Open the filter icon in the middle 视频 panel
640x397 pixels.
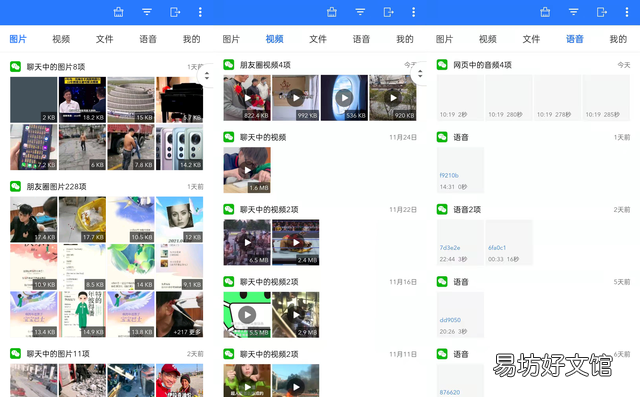coord(360,12)
